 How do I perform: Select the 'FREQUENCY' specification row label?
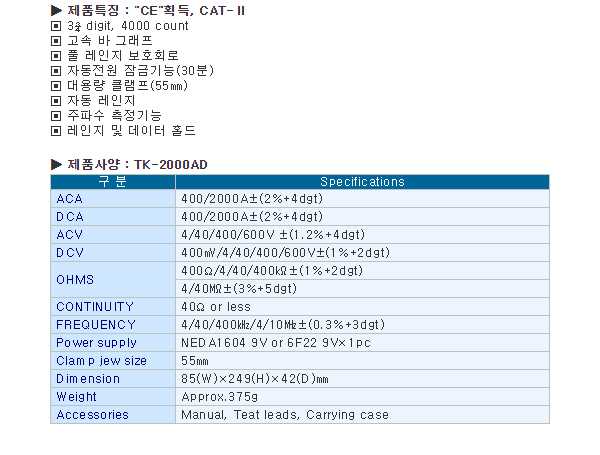95,325
